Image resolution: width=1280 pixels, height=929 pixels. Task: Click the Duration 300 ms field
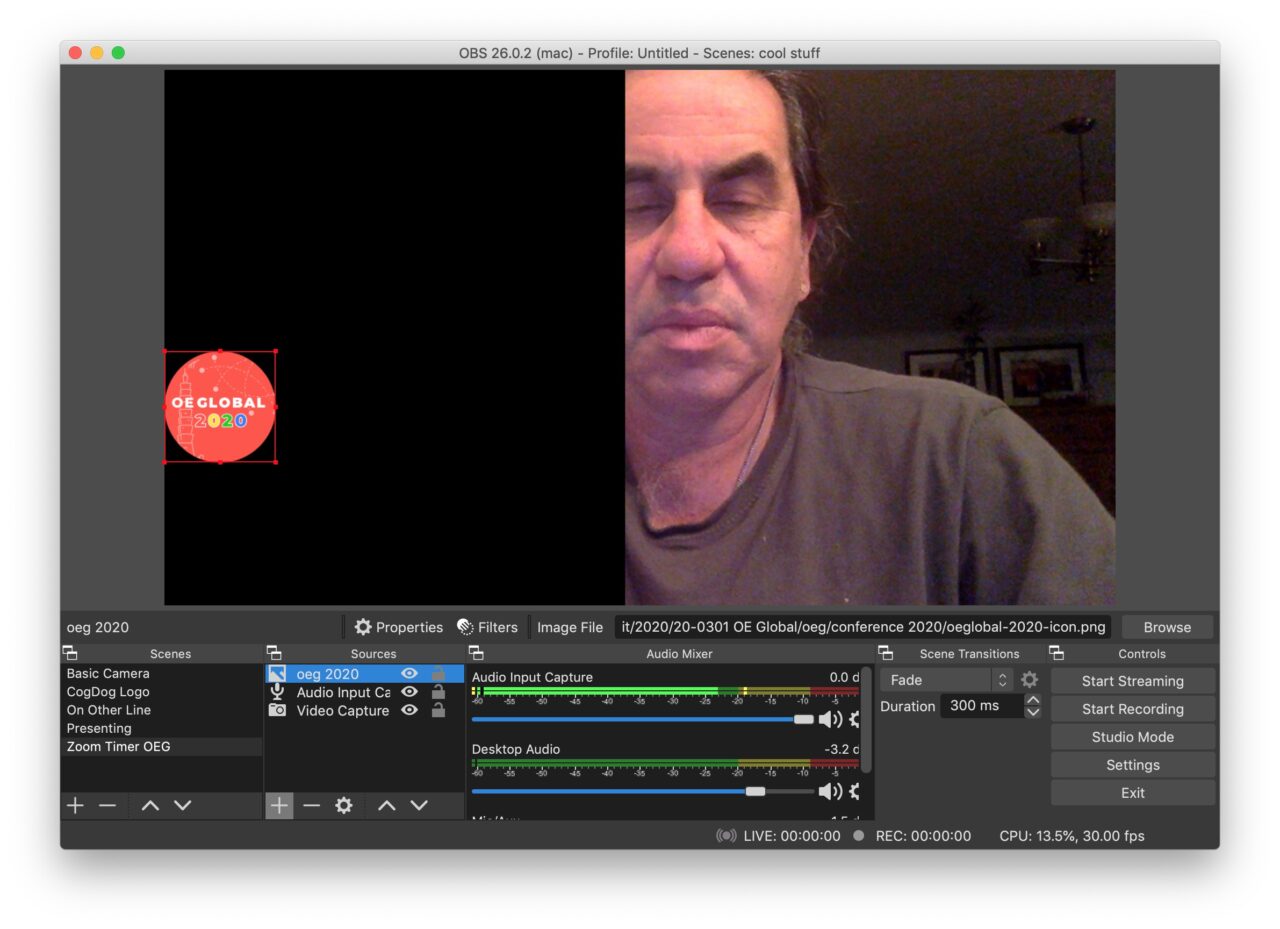[981, 706]
